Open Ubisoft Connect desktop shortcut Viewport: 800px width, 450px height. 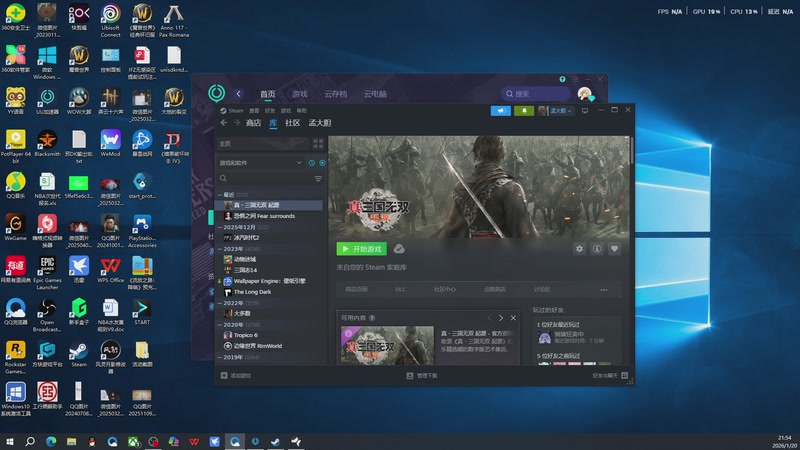coord(110,21)
